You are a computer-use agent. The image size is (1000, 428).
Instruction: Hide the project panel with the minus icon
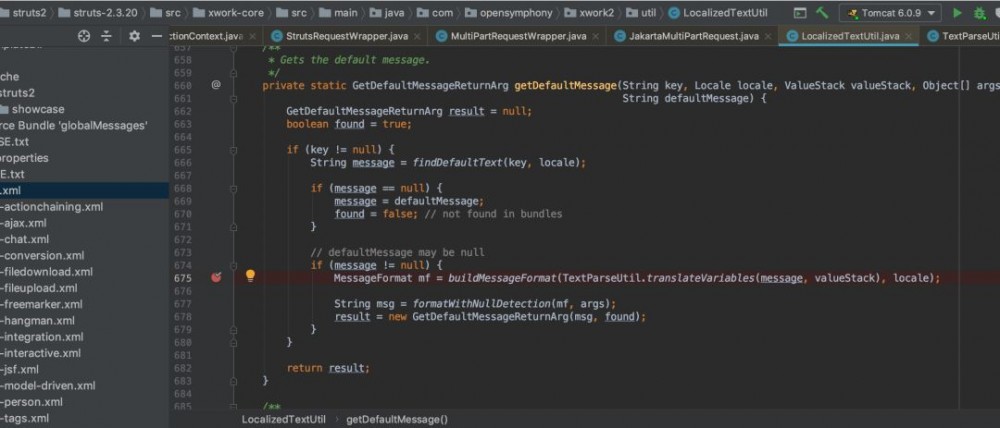click(157, 36)
